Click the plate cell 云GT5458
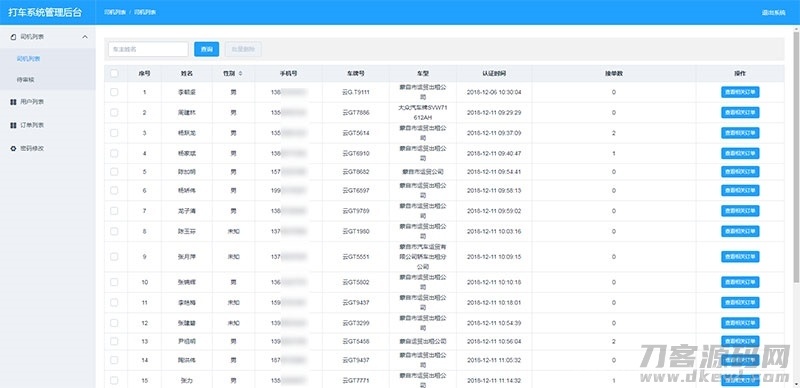The width and height of the screenshot is (800, 388). [356, 341]
